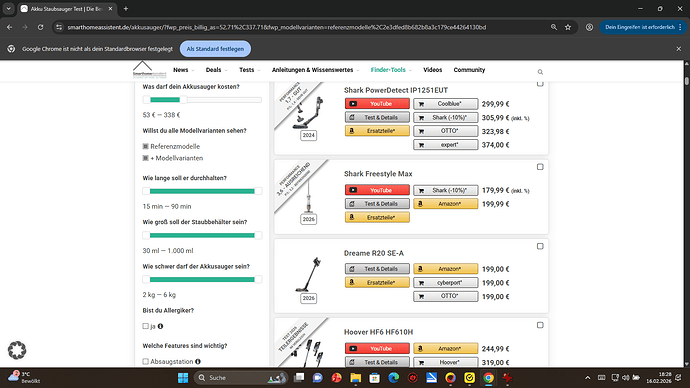Open Coolblue offer for Shark PowerDetect

445,104
